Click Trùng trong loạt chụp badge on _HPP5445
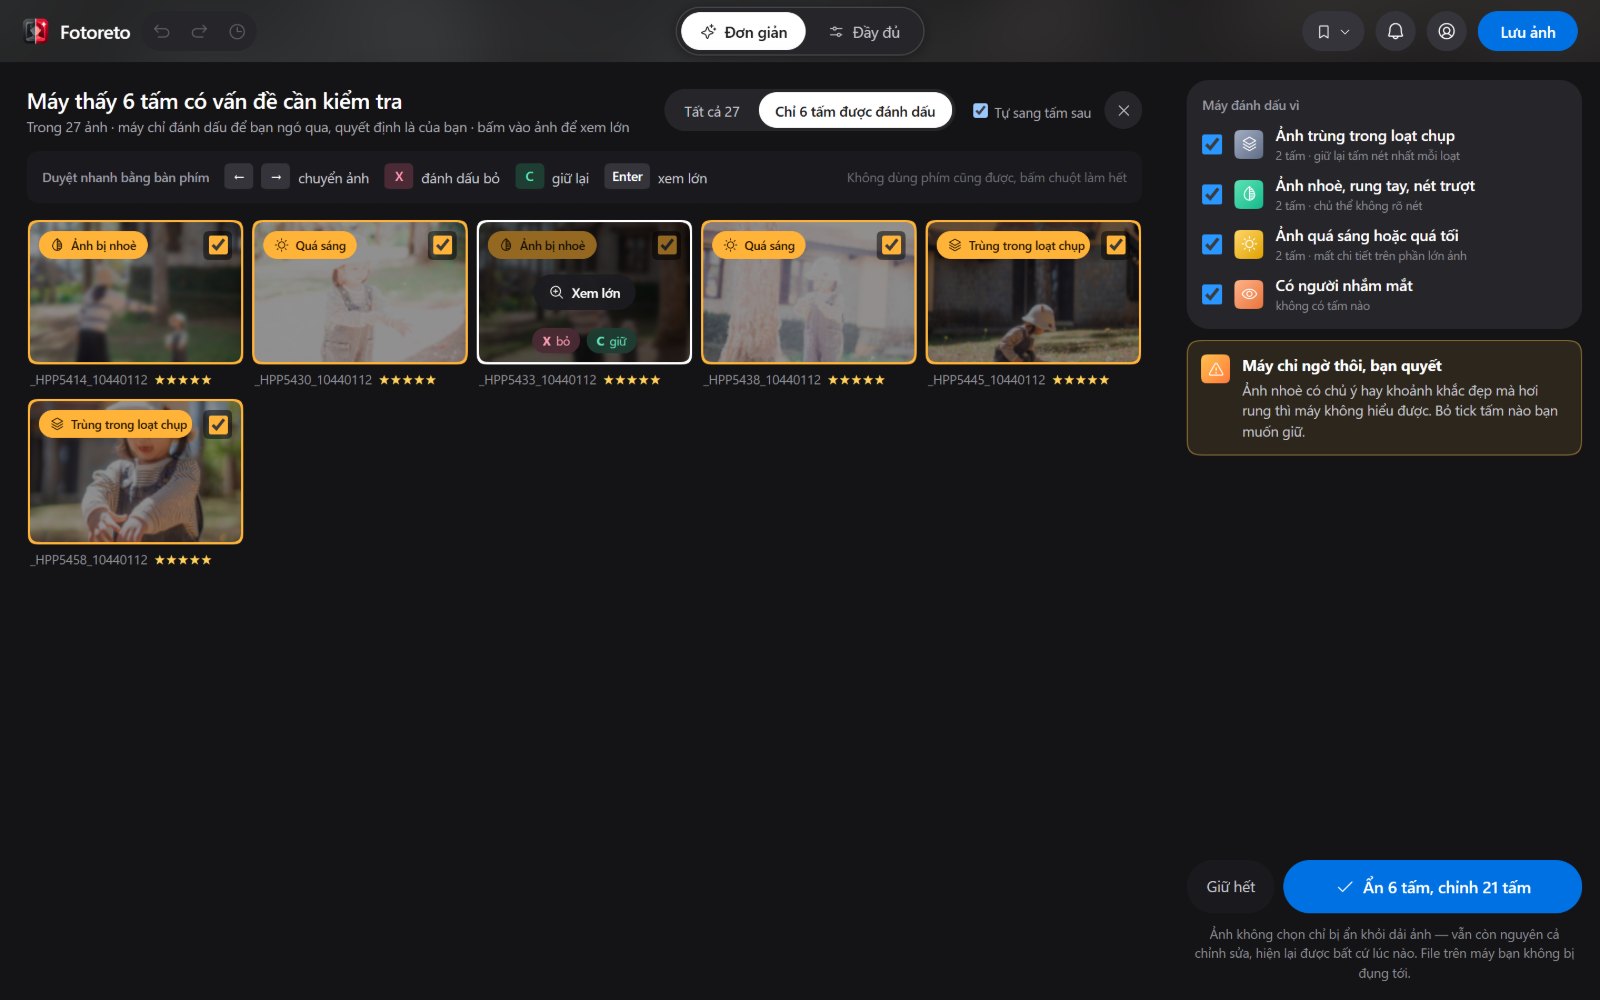 coord(1015,245)
